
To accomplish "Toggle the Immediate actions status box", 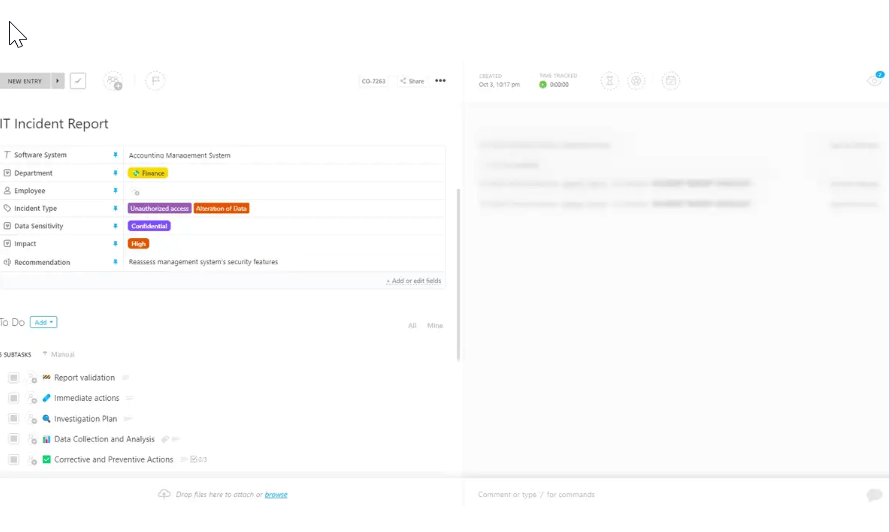I will 14,398.
